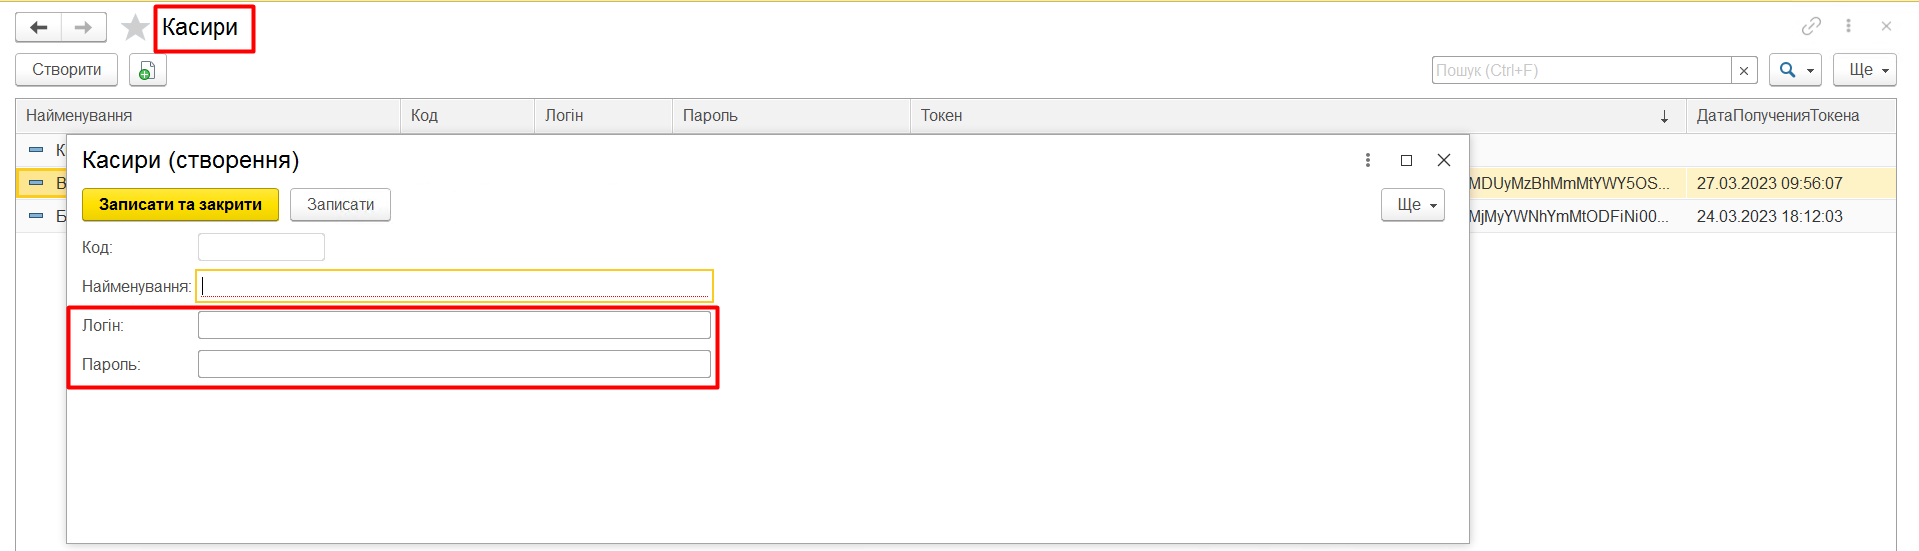Expand the magnifier search dropdown
This screenshot has height=551, width=1919.
click(x=1795, y=70)
